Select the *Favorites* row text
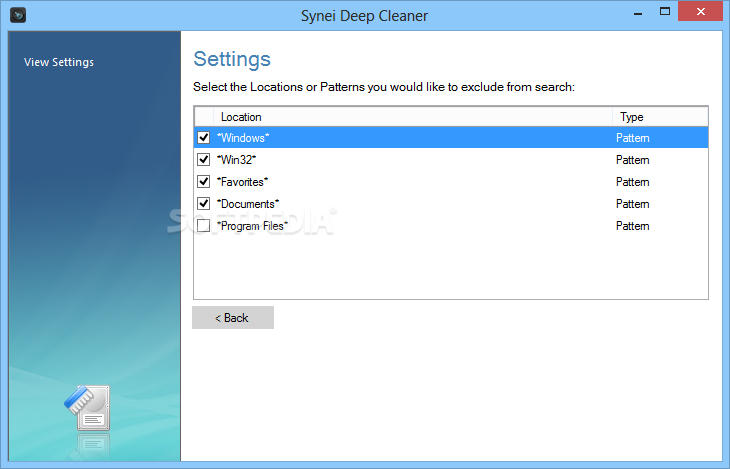Image resolution: width=730 pixels, height=469 pixels. (x=243, y=182)
